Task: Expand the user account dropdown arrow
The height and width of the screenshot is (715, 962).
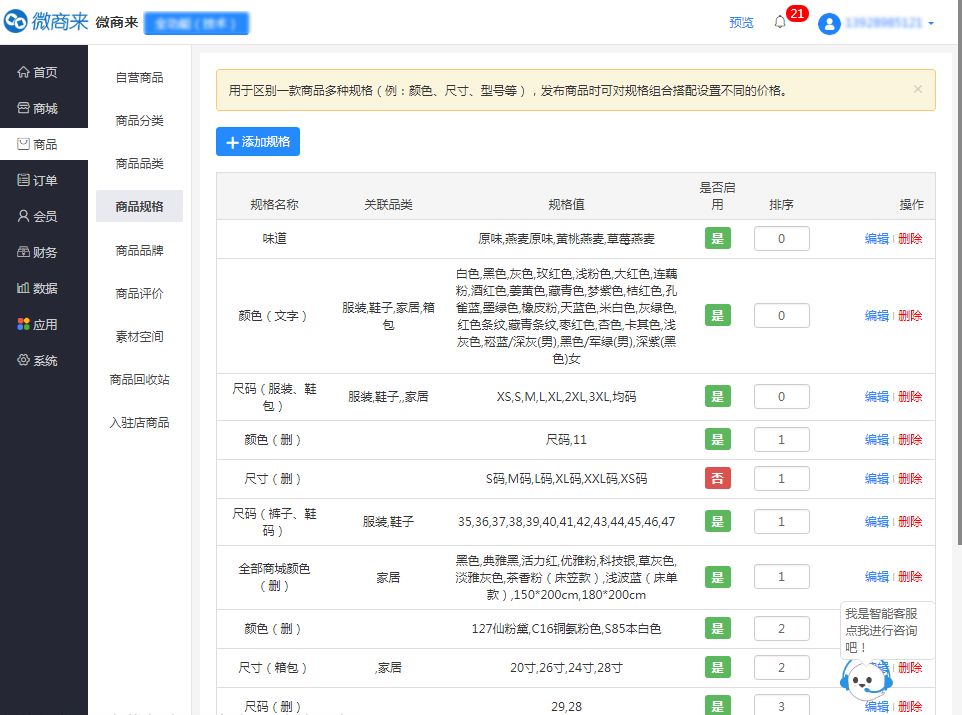Action: [x=932, y=23]
